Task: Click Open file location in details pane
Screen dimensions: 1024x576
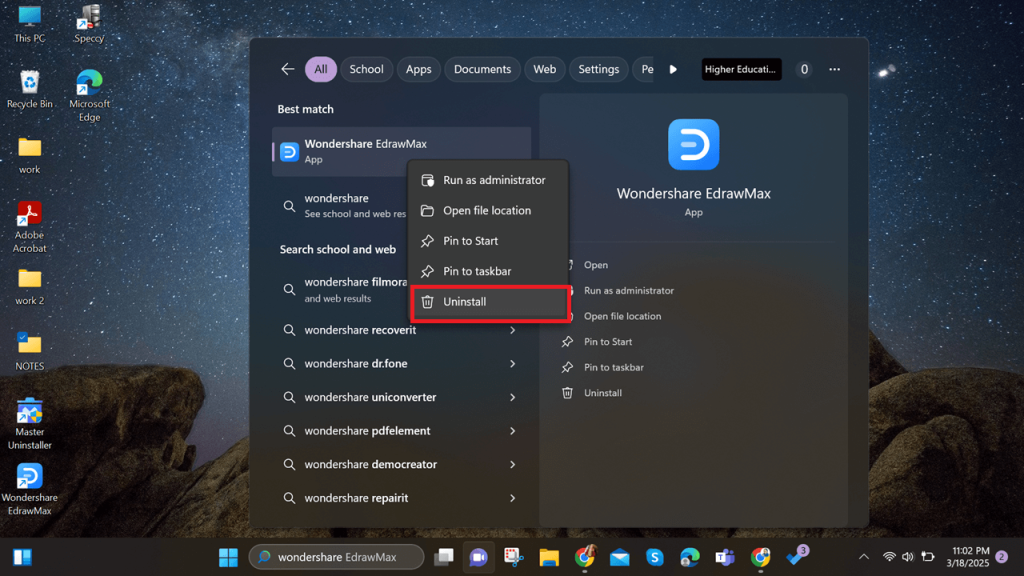Action: pos(622,316)
